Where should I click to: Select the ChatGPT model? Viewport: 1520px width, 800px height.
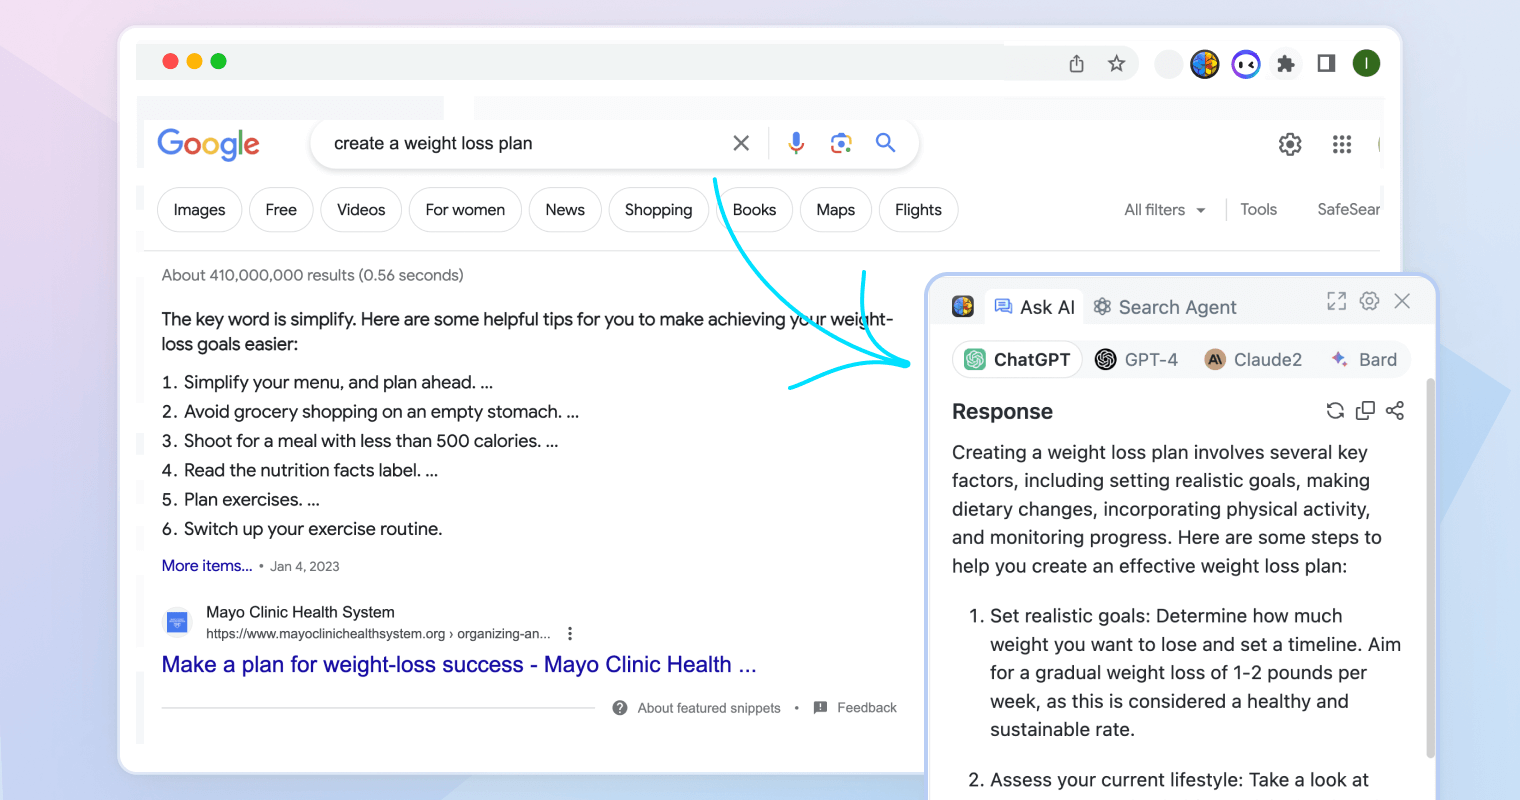[1017, 359]
